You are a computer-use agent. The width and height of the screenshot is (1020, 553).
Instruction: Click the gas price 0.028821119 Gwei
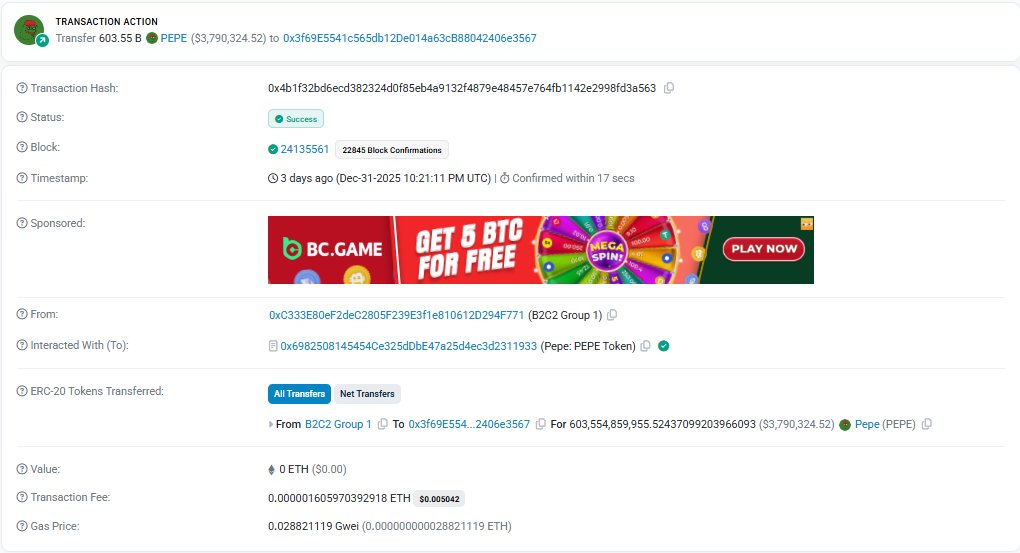(x=313, y=526)
